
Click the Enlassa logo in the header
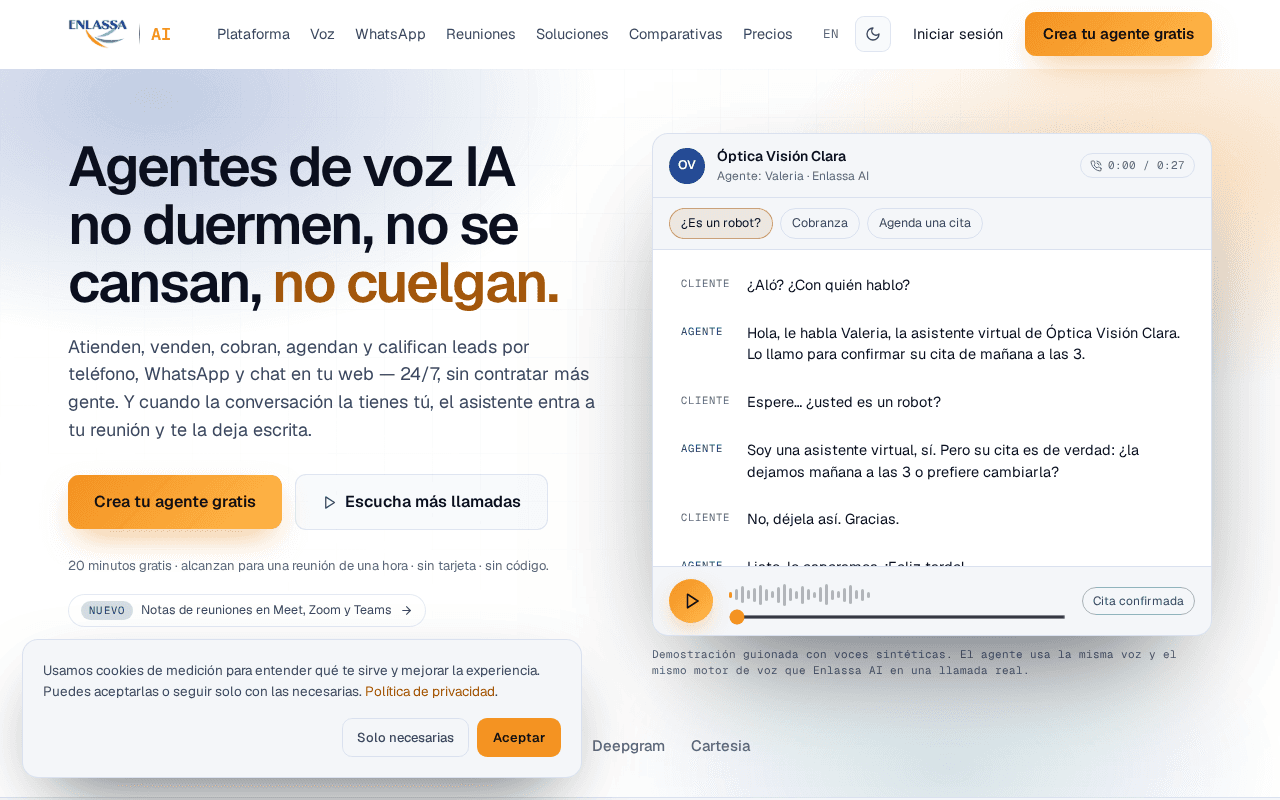98,33
